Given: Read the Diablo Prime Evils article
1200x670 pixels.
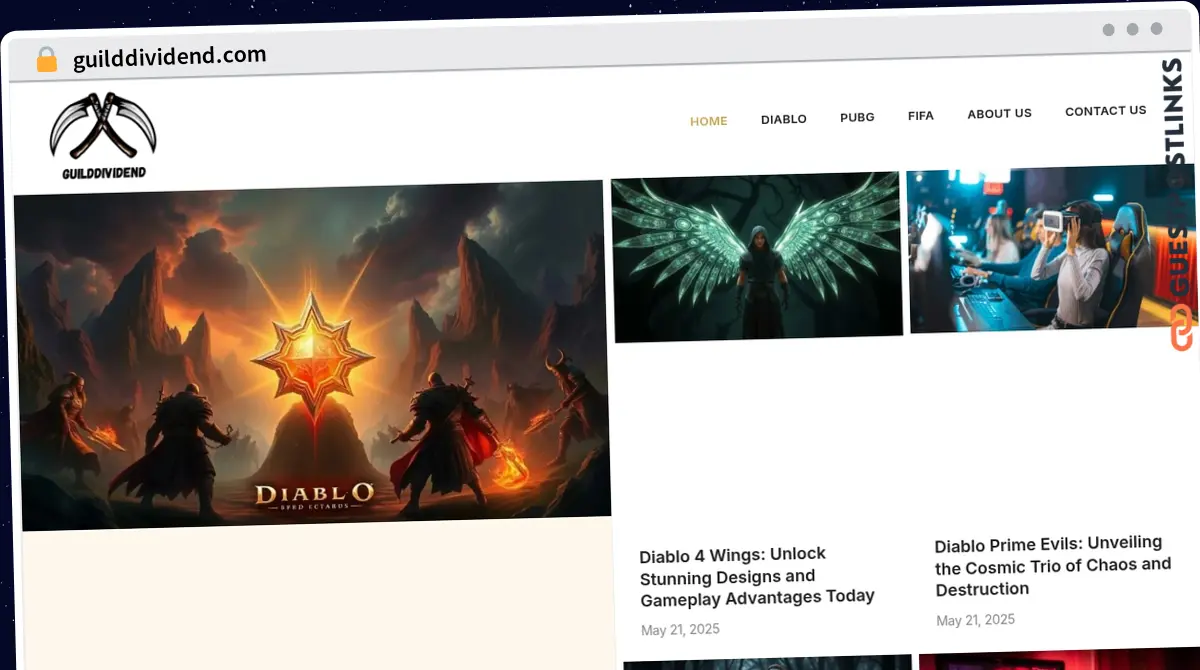Looking at the screenshot, I should pos(1053,566).
